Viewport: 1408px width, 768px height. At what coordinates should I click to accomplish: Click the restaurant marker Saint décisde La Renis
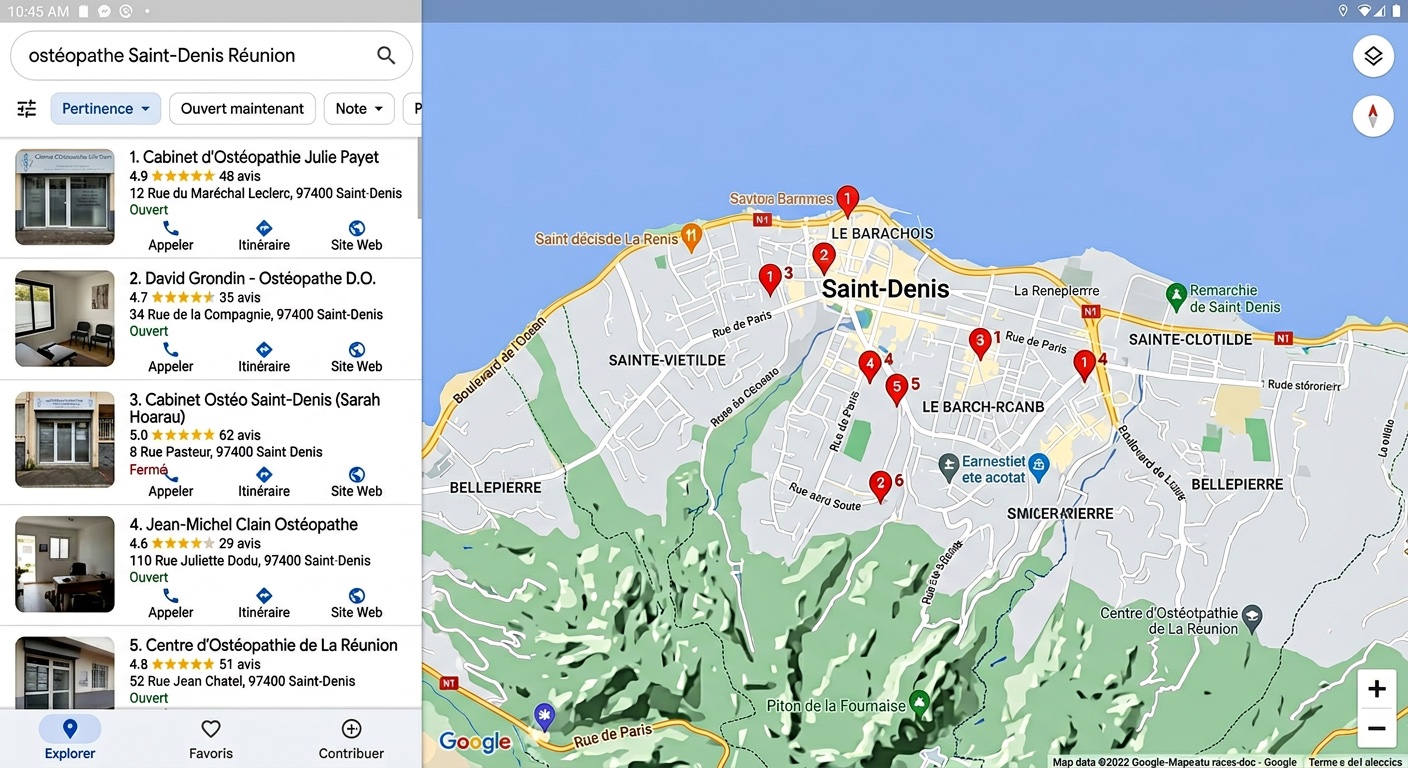point(692,237)
